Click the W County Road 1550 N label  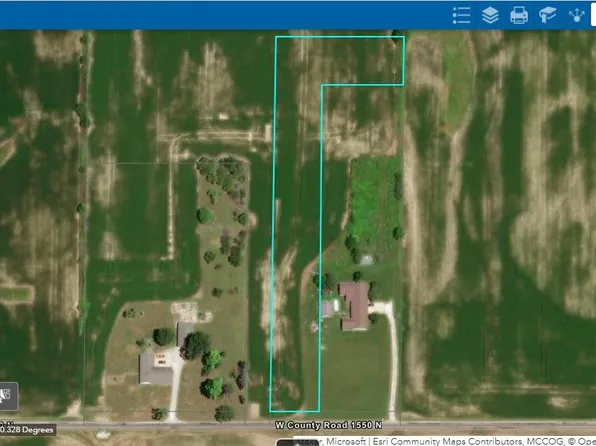328,425
